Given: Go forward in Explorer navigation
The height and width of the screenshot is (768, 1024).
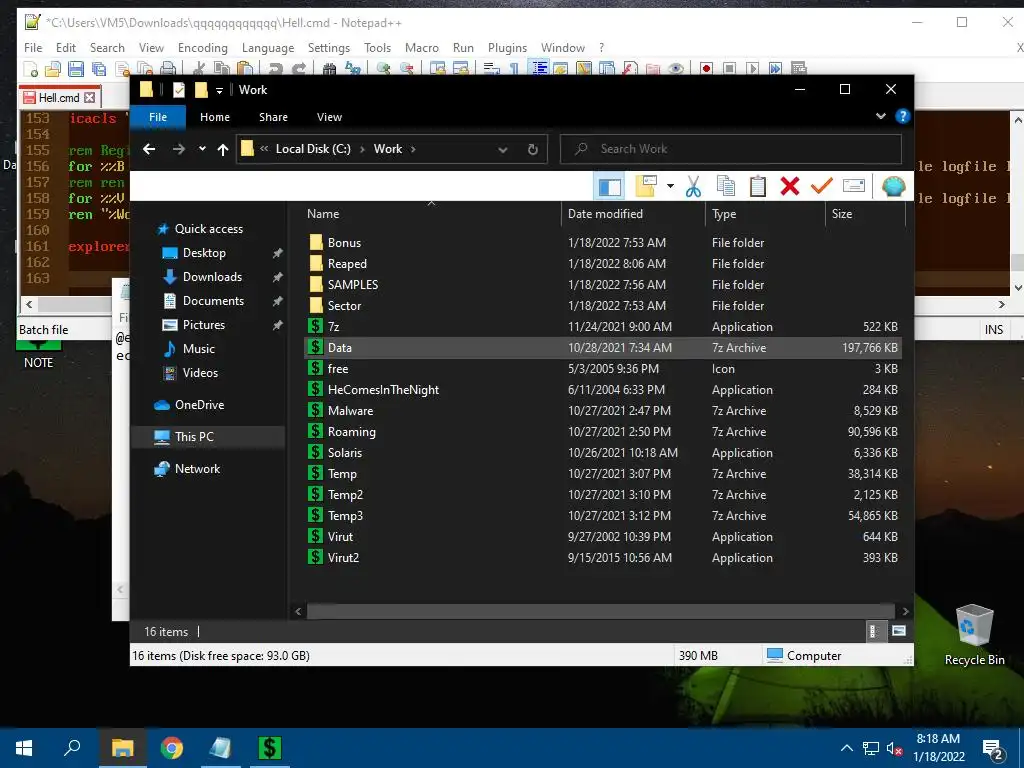Looking at the screenshot, I should (178, 149).
